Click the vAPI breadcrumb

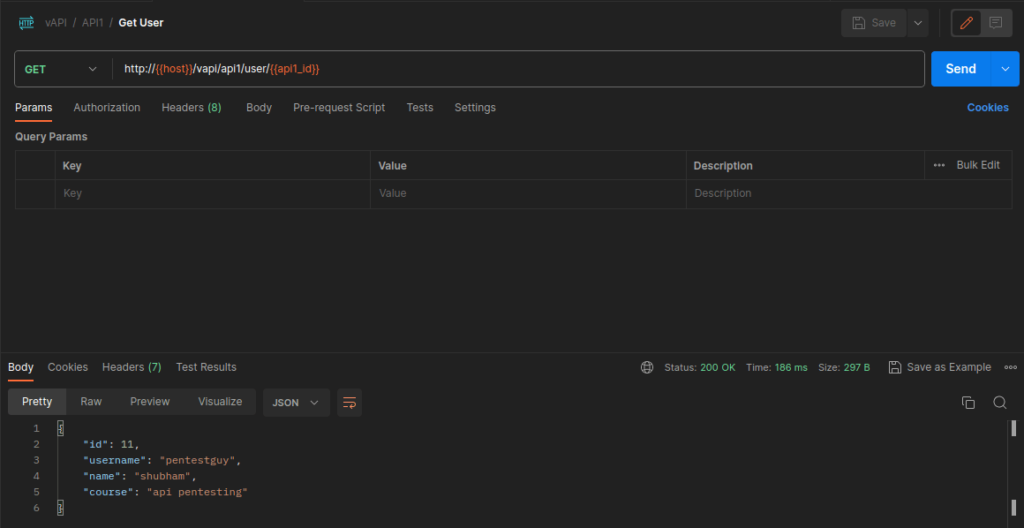click(x=56, y=23)
